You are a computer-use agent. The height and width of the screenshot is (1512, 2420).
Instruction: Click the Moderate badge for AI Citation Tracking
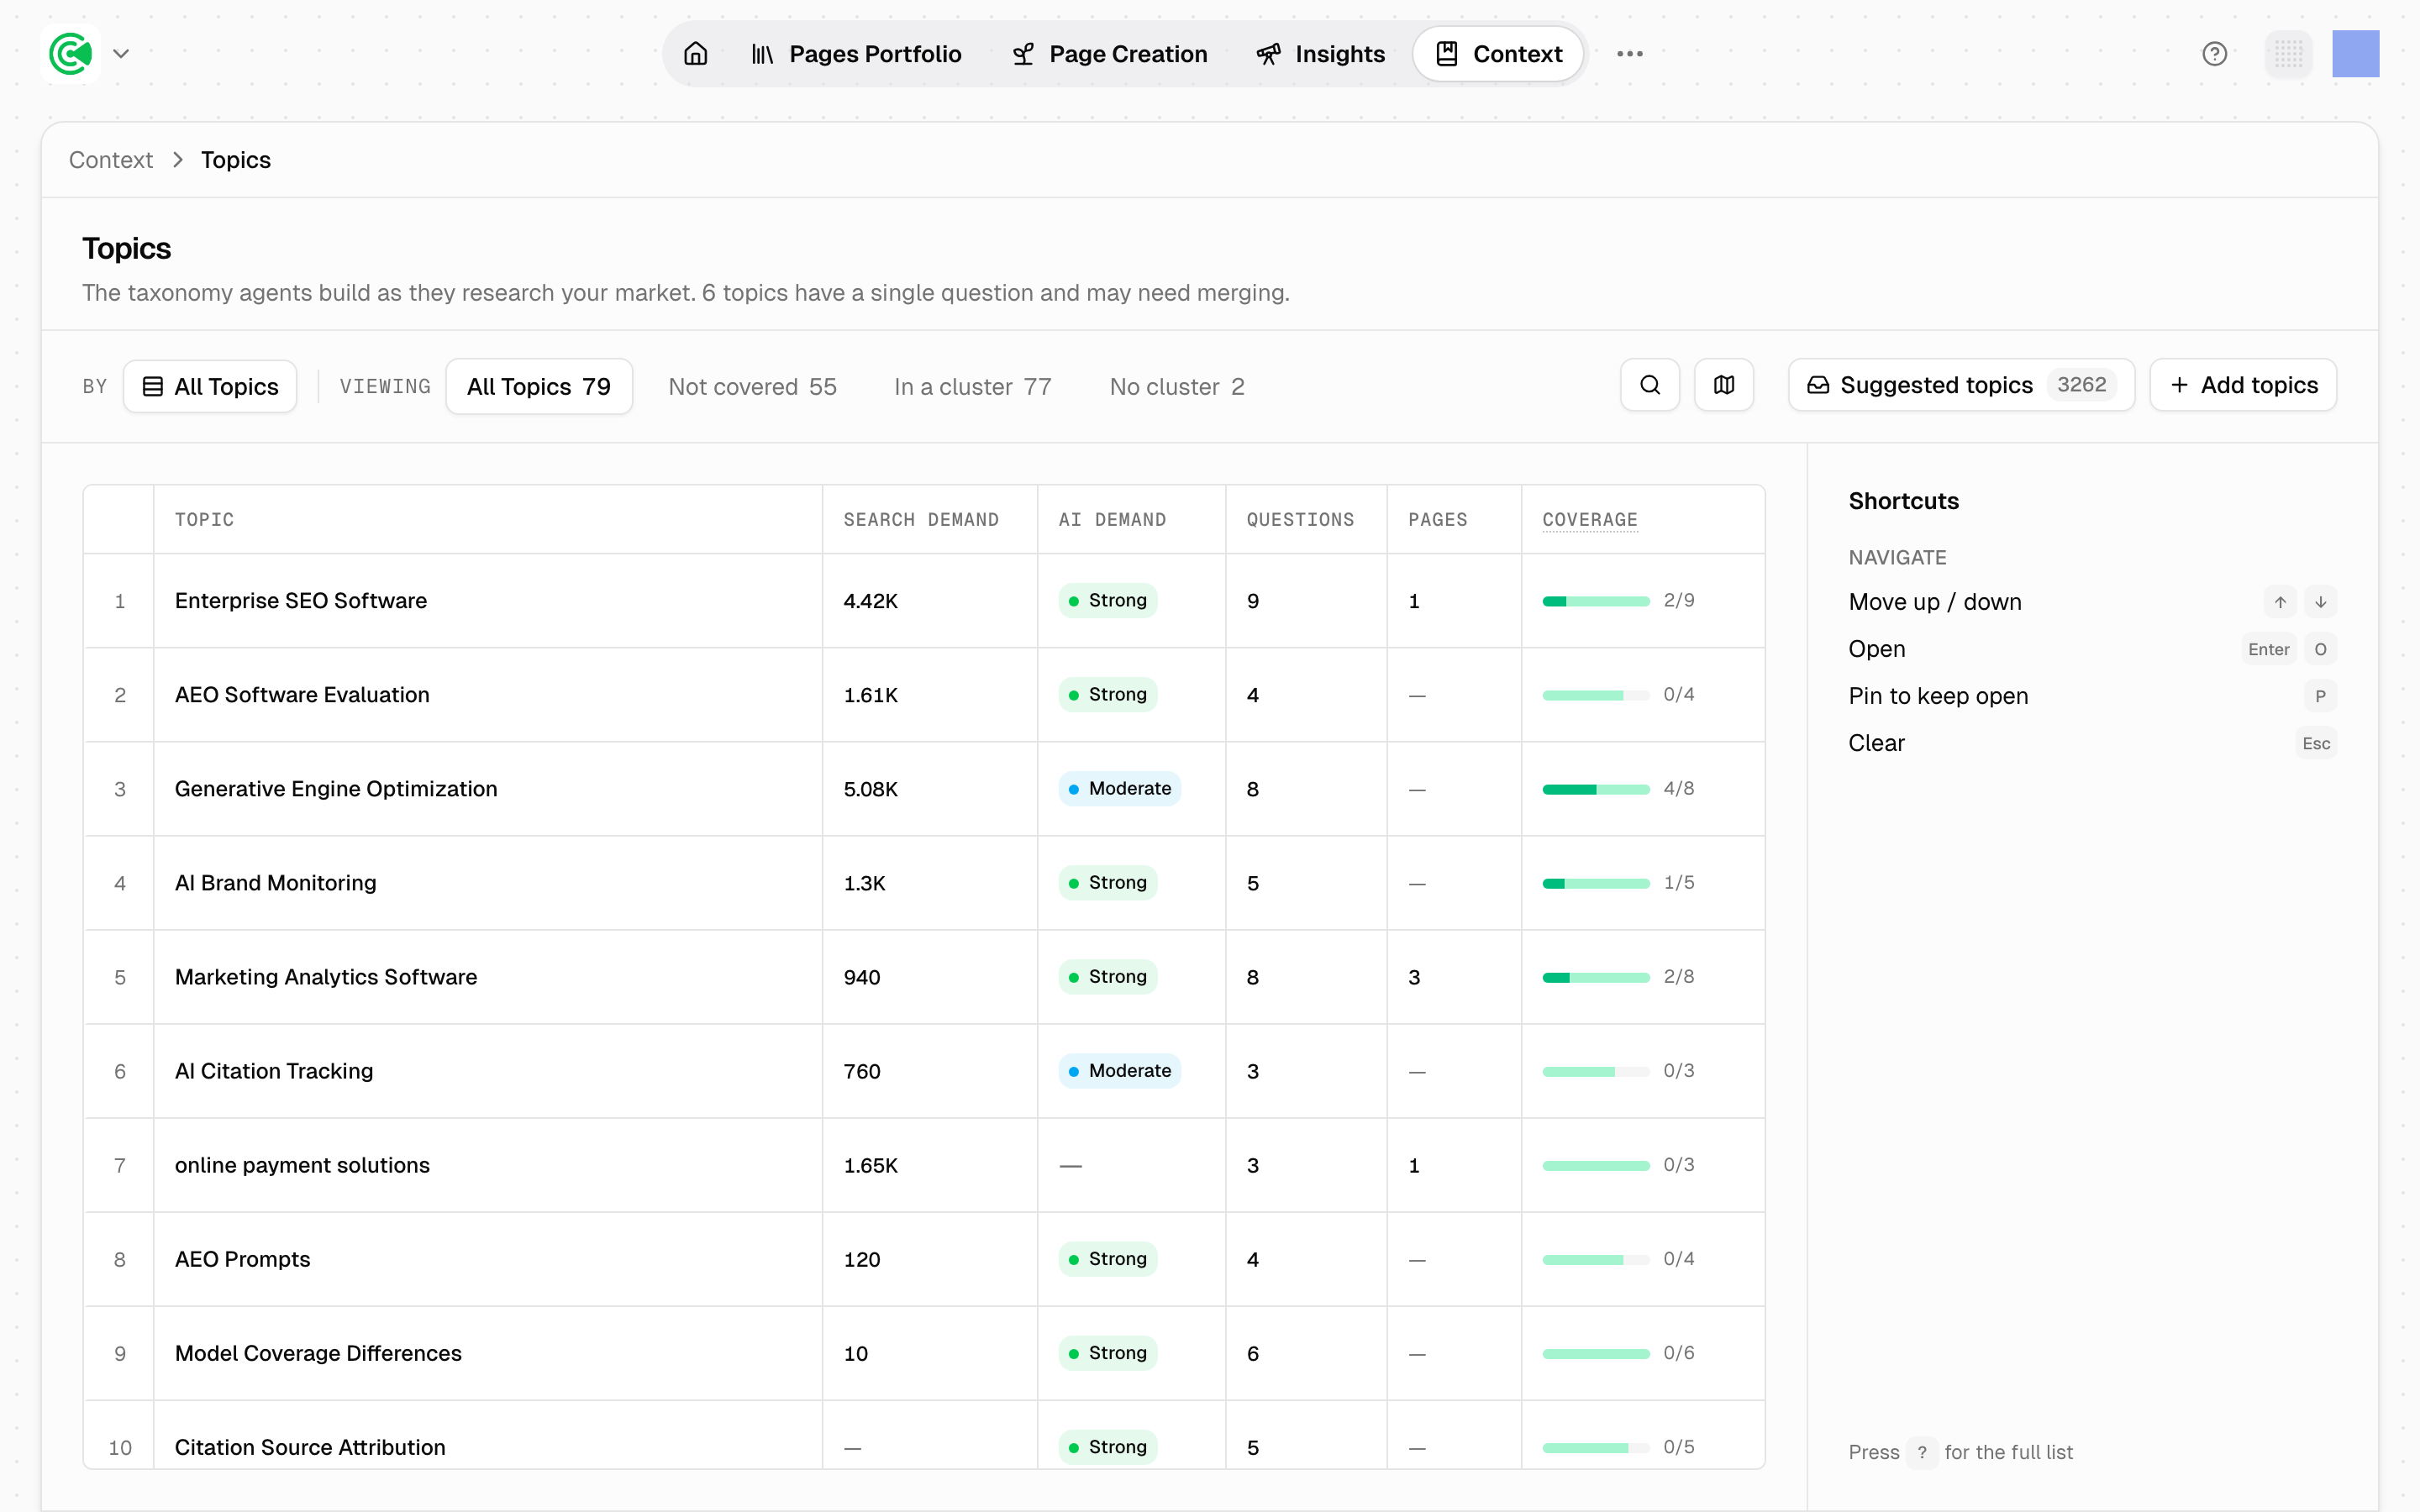(1120, 1071)
